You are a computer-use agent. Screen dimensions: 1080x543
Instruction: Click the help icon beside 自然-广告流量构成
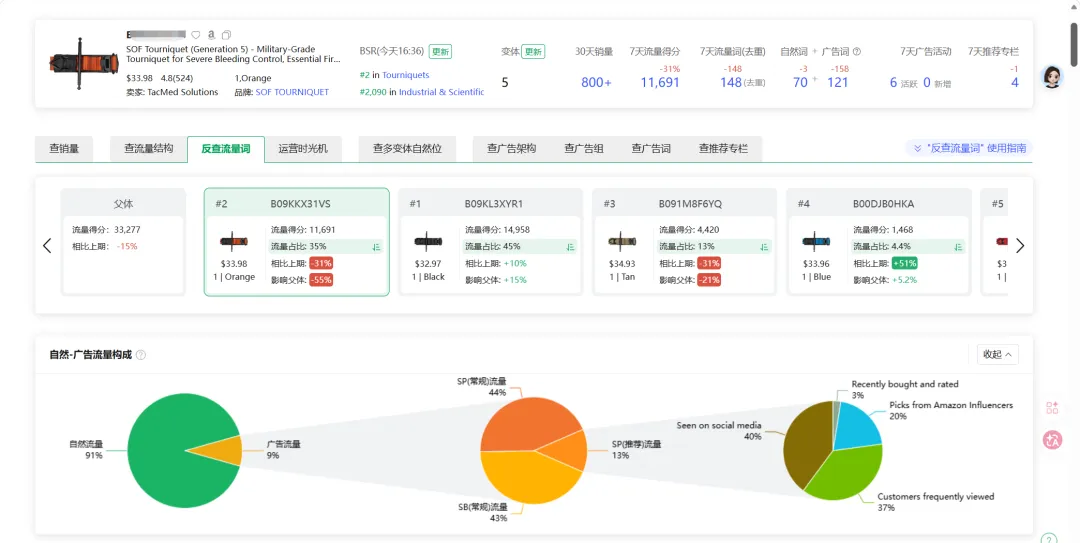(141, 355)
